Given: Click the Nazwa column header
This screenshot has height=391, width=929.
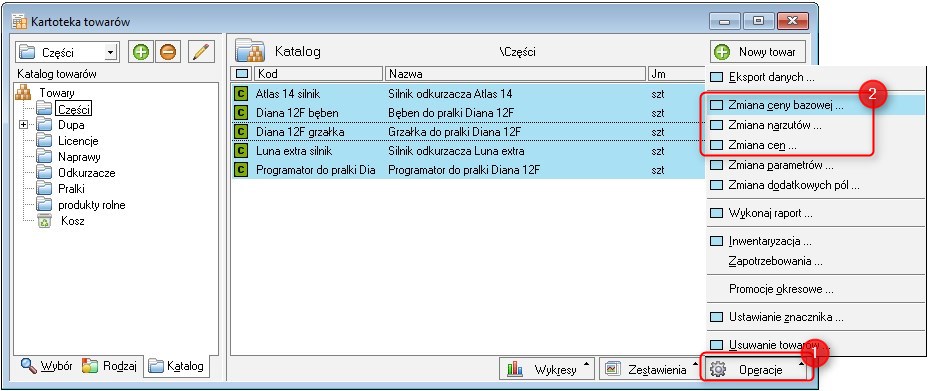Looking at the screenshot, I should (x=515, y=74).
